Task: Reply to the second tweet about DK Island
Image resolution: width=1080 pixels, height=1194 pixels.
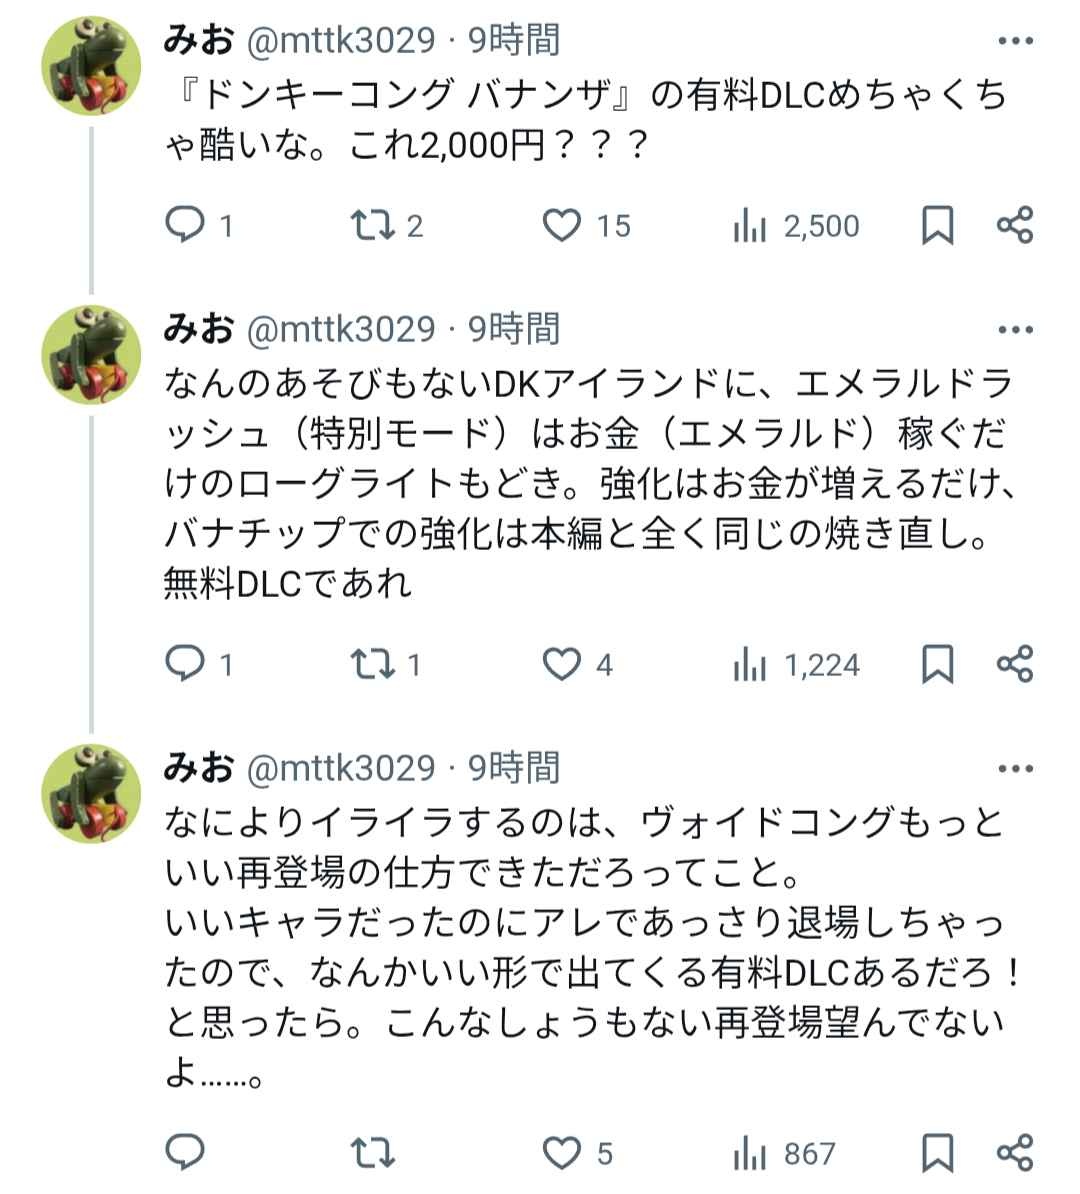Action: (x=185, y=664)
